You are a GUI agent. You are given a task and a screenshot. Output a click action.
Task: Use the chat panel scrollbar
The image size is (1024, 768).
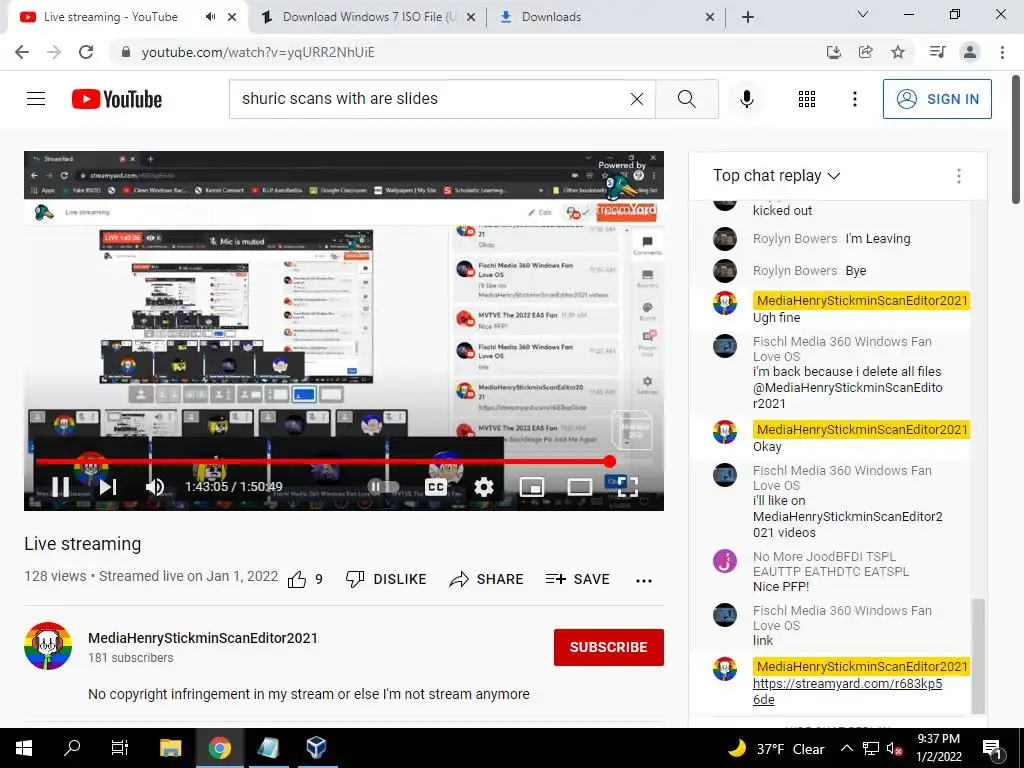978,655
